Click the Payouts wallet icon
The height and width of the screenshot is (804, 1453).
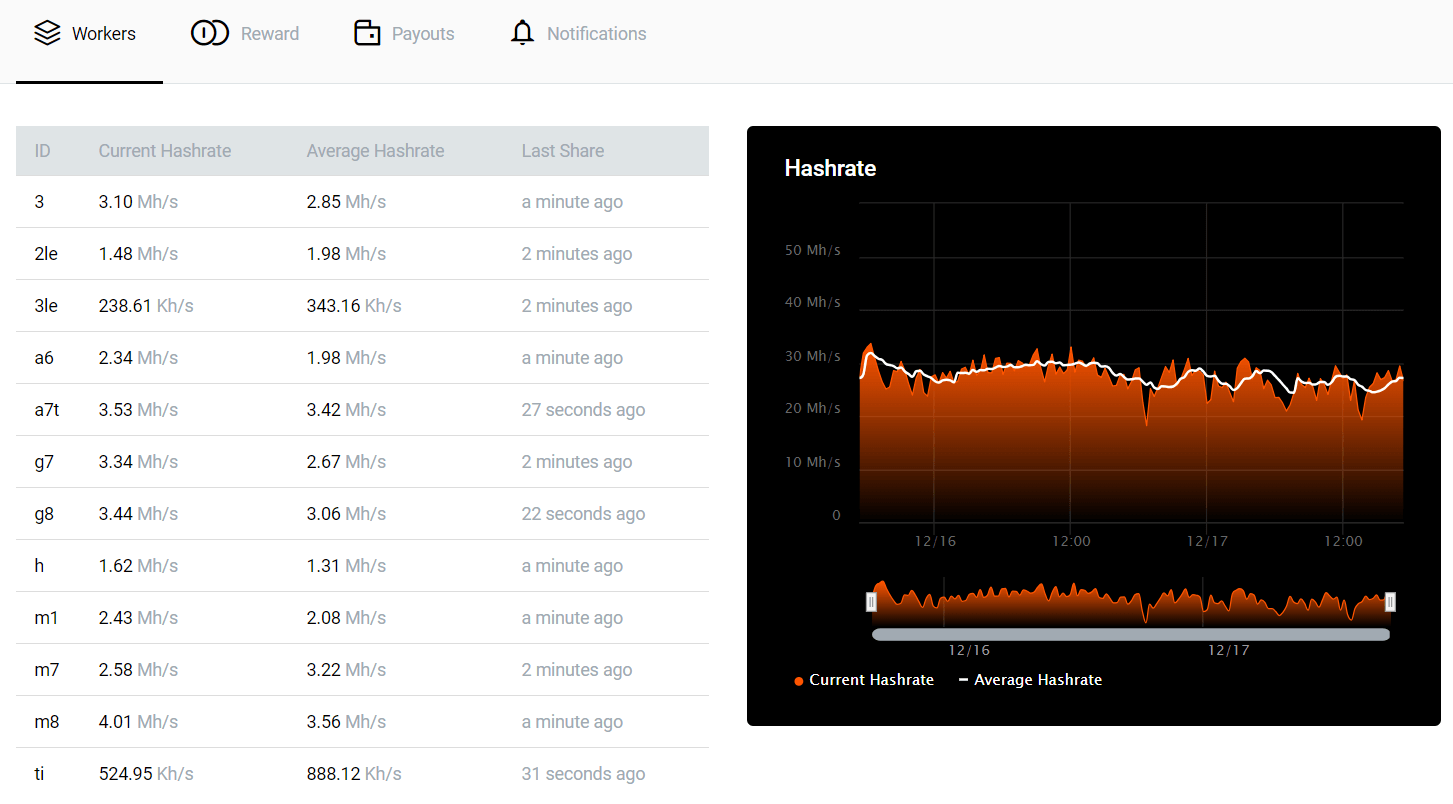(x=367, y=34)
